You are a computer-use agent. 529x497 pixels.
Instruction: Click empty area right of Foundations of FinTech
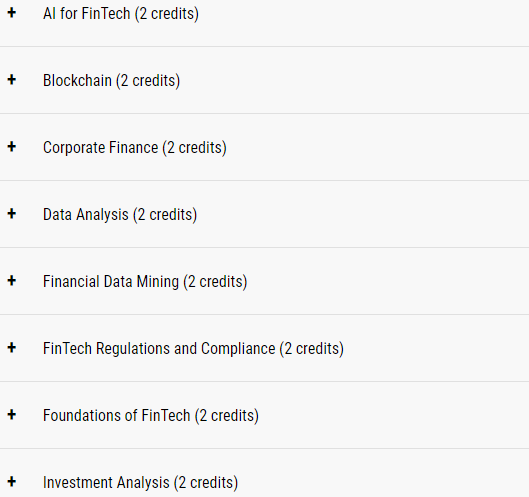(x=394, y=415)
